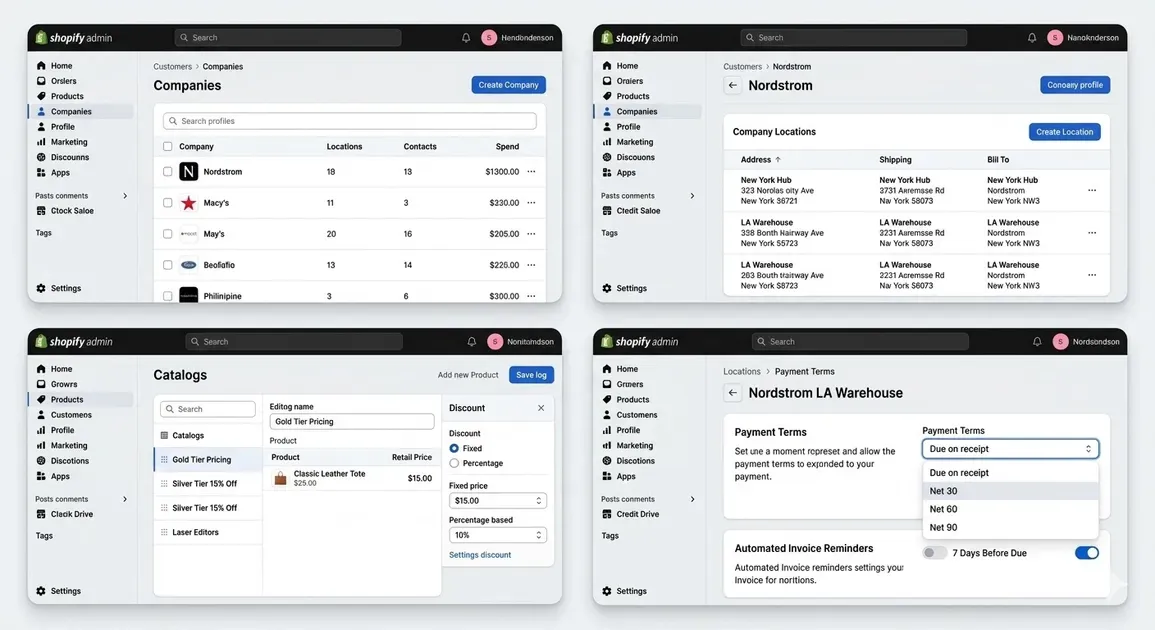
Task: Turn off the blue invoice reminders toggle
Action: tap(1086, 553)
